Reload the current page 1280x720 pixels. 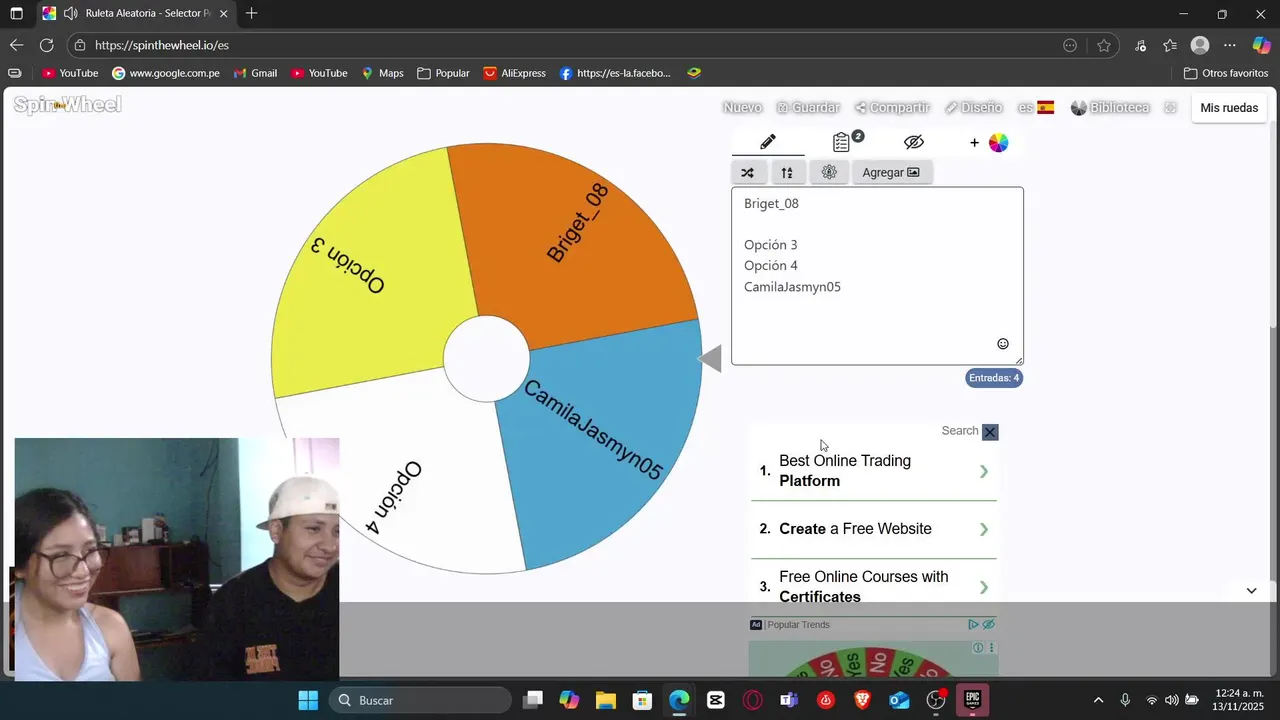point(46,45)
